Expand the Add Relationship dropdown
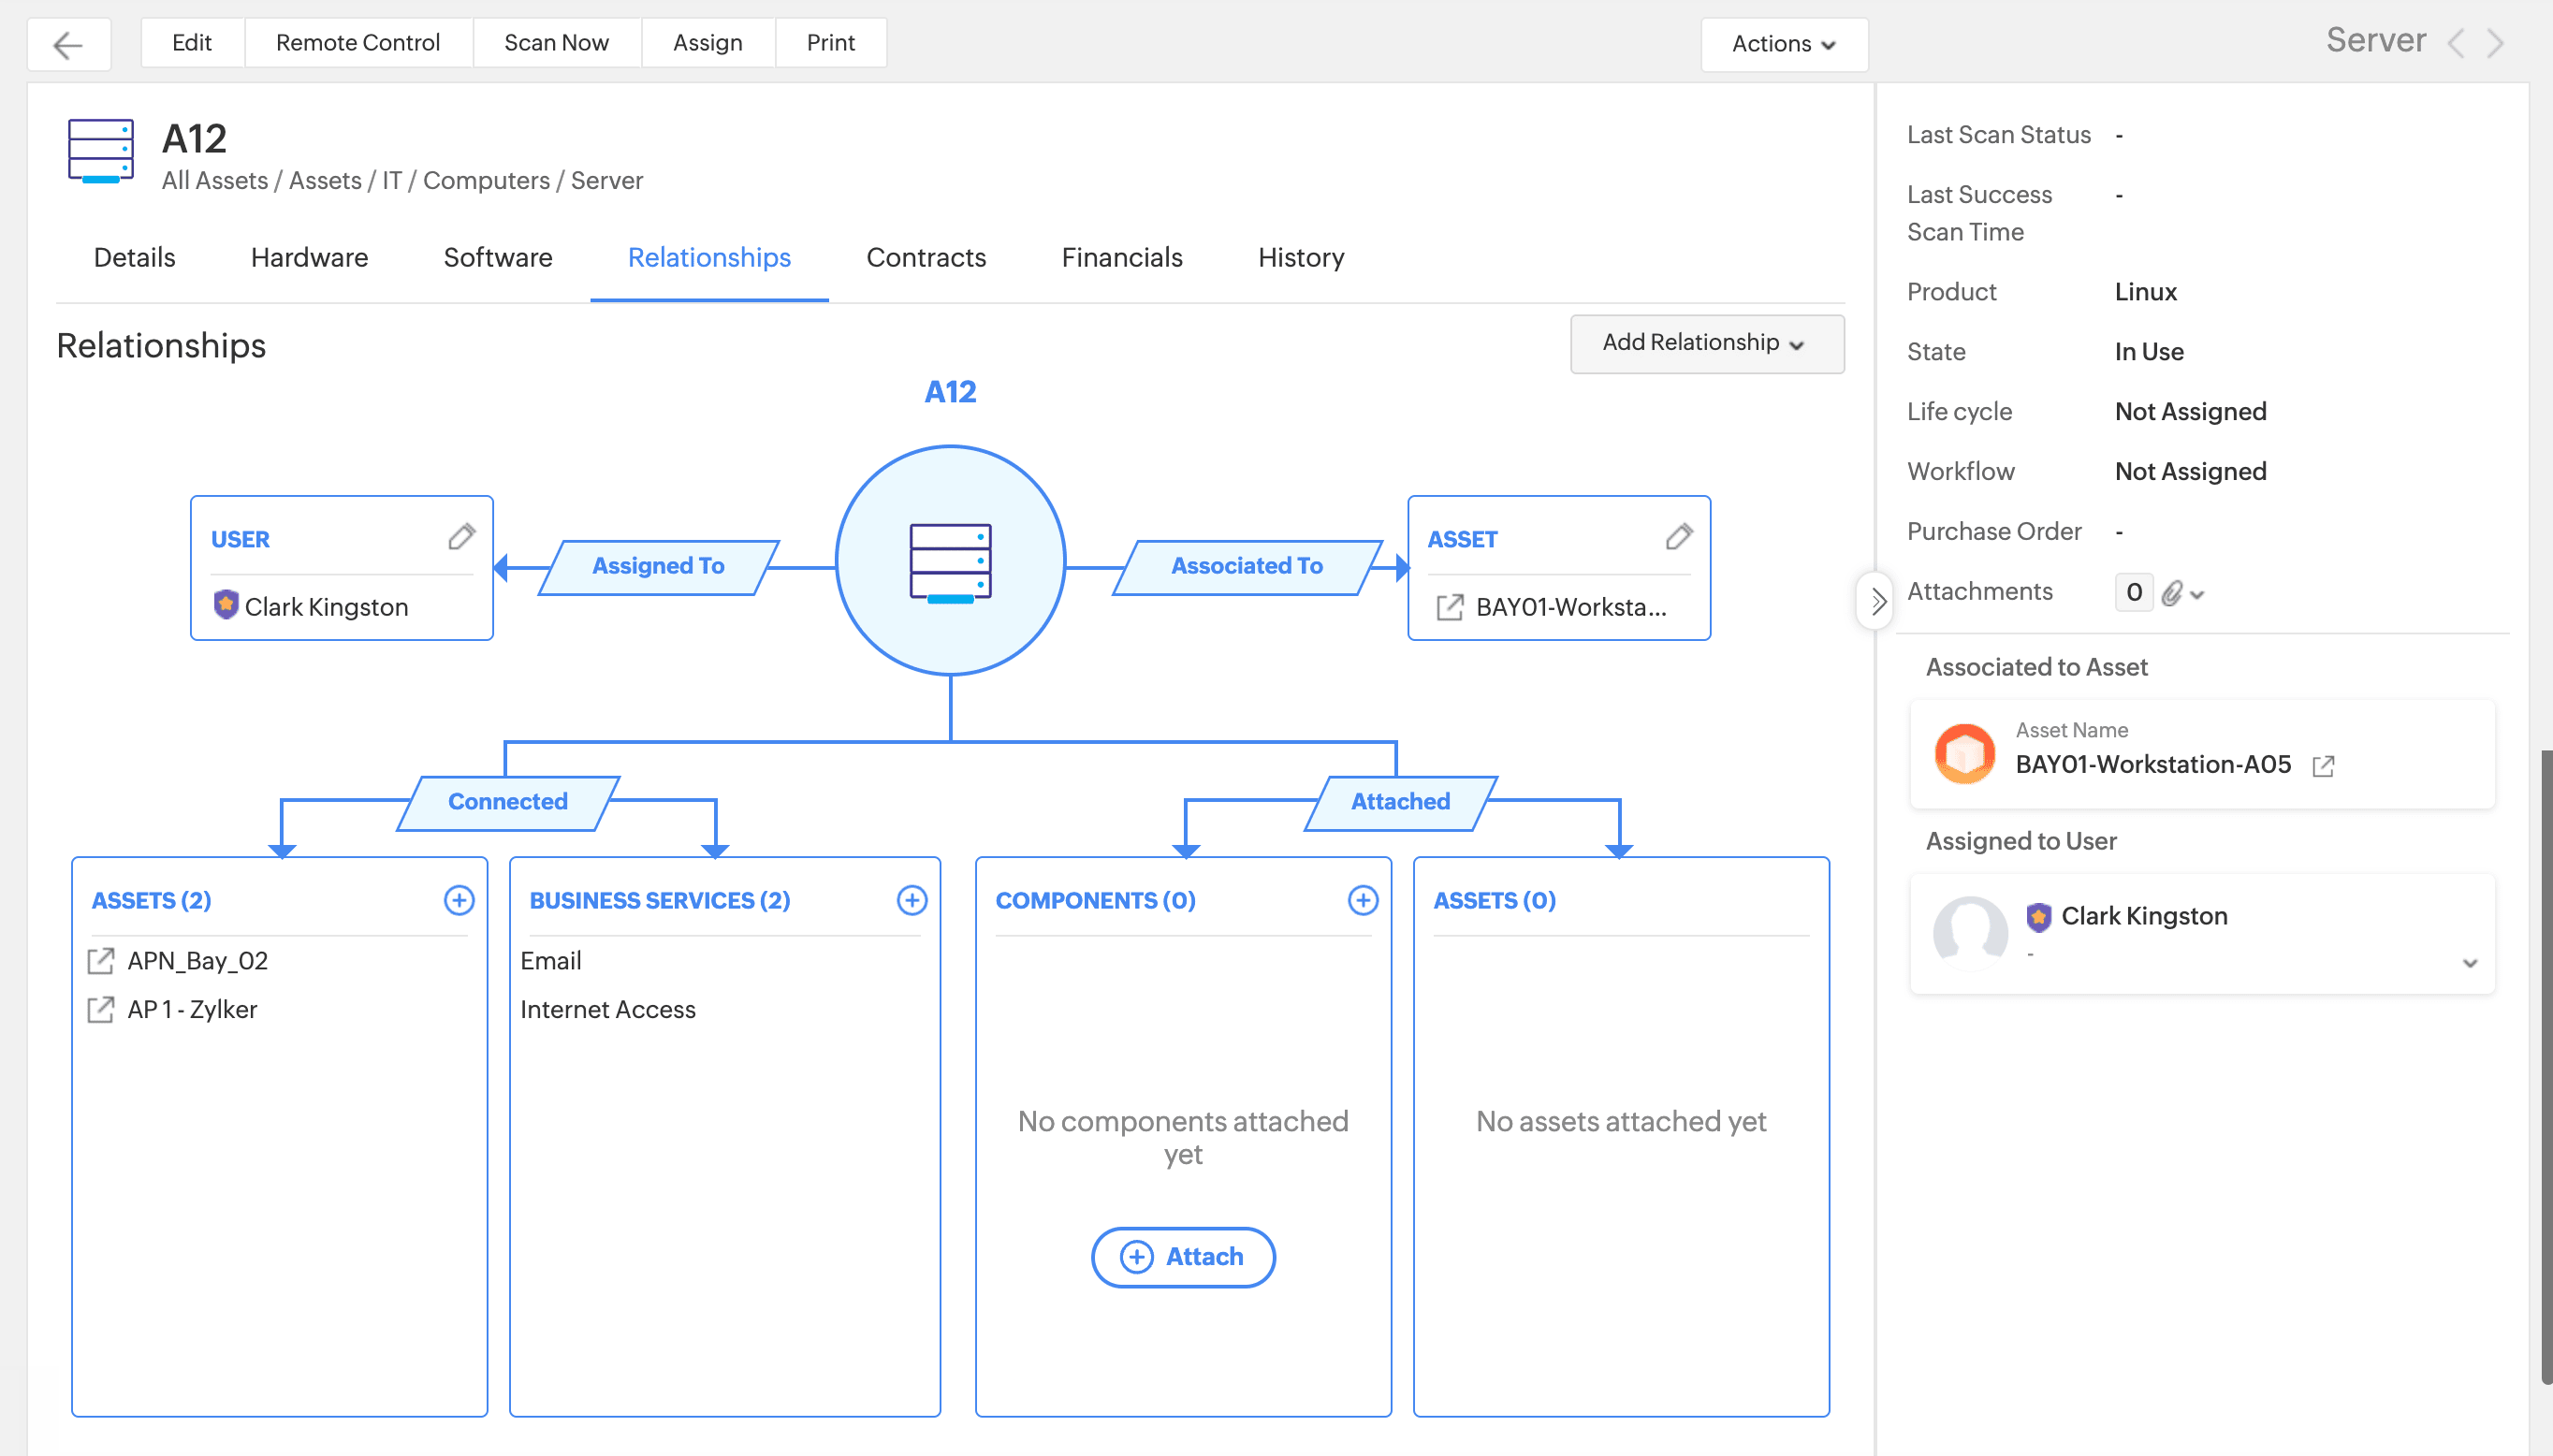Image resolution: width=2553 pixels, height=1456 pixels. (x=1706, y=343)
